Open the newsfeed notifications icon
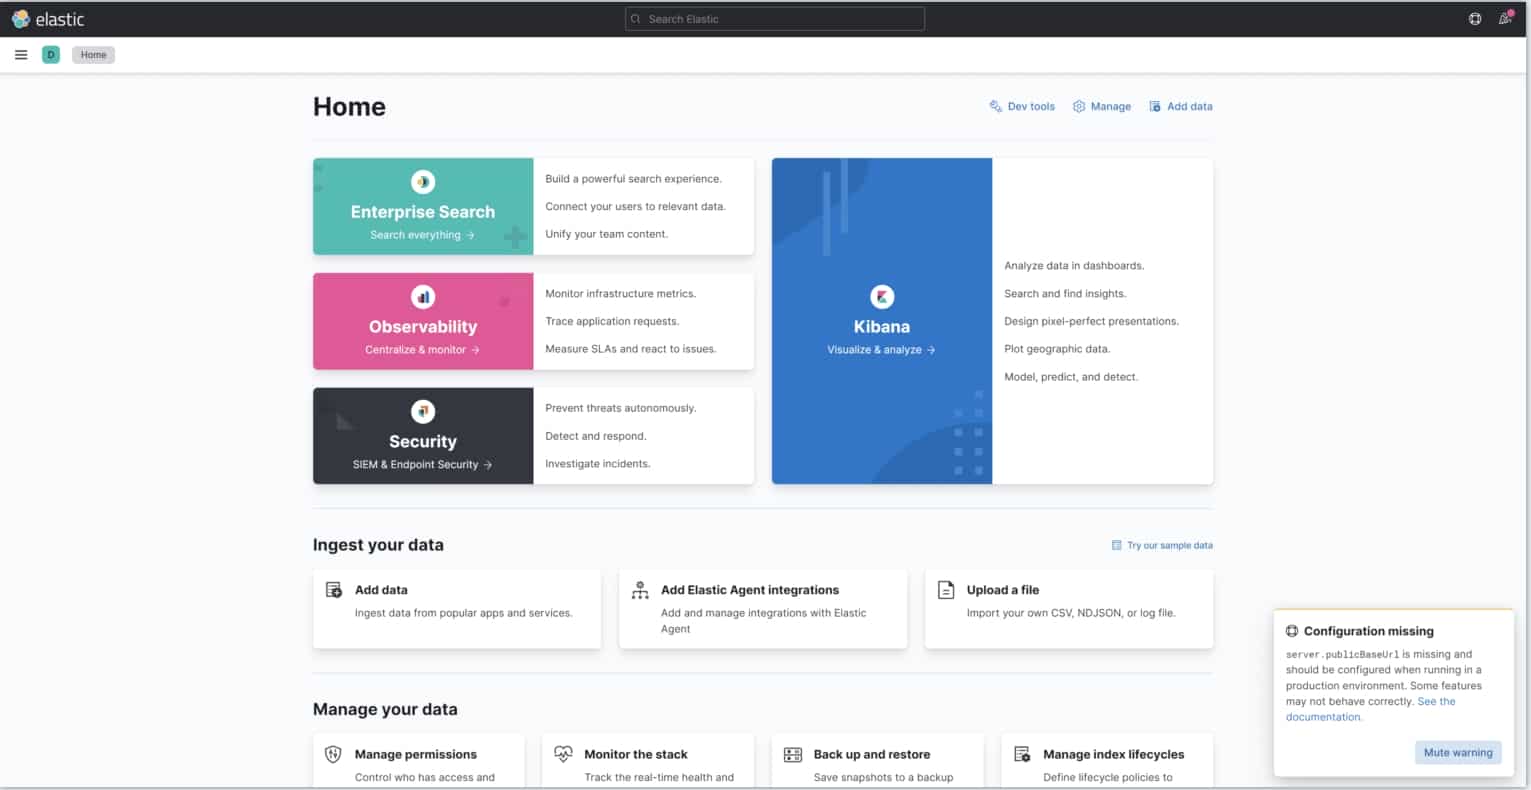Image resolution: width=1531 pixels, height=790 pixels. 1505,19
